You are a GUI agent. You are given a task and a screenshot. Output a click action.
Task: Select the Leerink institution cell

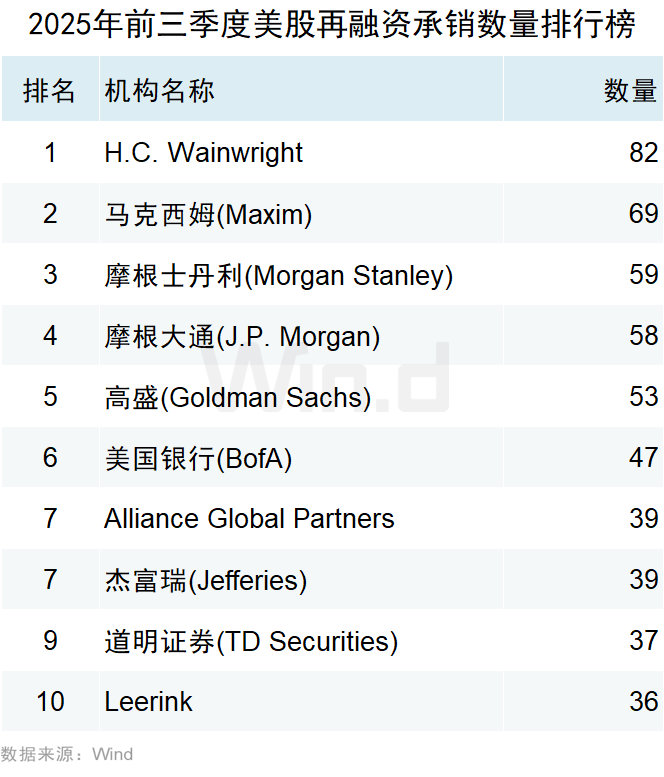click(x=148, y=702)
